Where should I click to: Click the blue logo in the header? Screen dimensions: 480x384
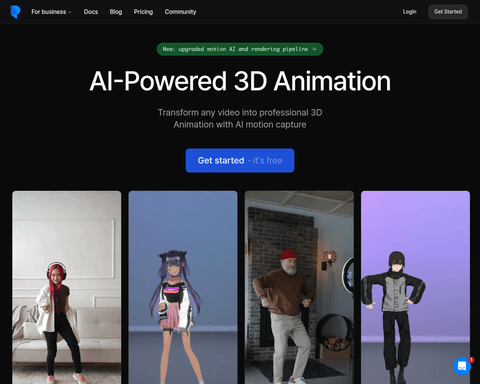(15, 12)
